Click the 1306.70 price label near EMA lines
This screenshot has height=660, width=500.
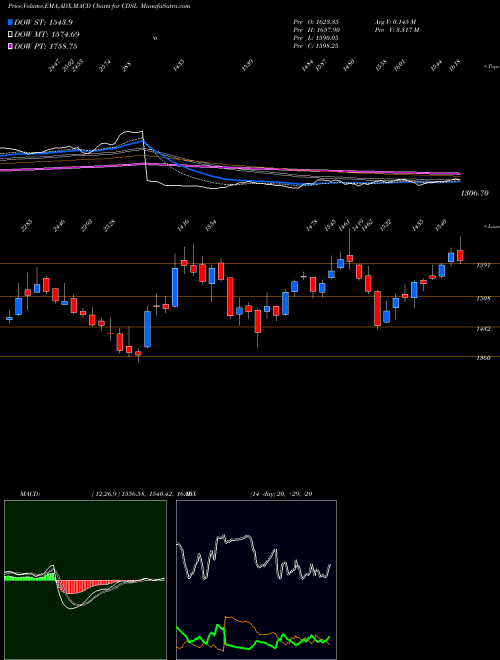(475, 193)
